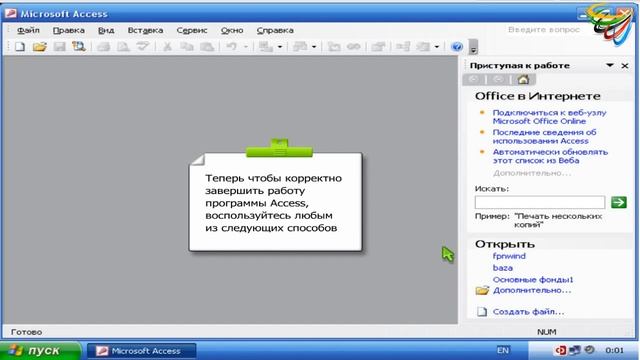Click the Microsoft Access taskbar button
The height and width of the screenshot is (360, 640).
click(142, 351)
